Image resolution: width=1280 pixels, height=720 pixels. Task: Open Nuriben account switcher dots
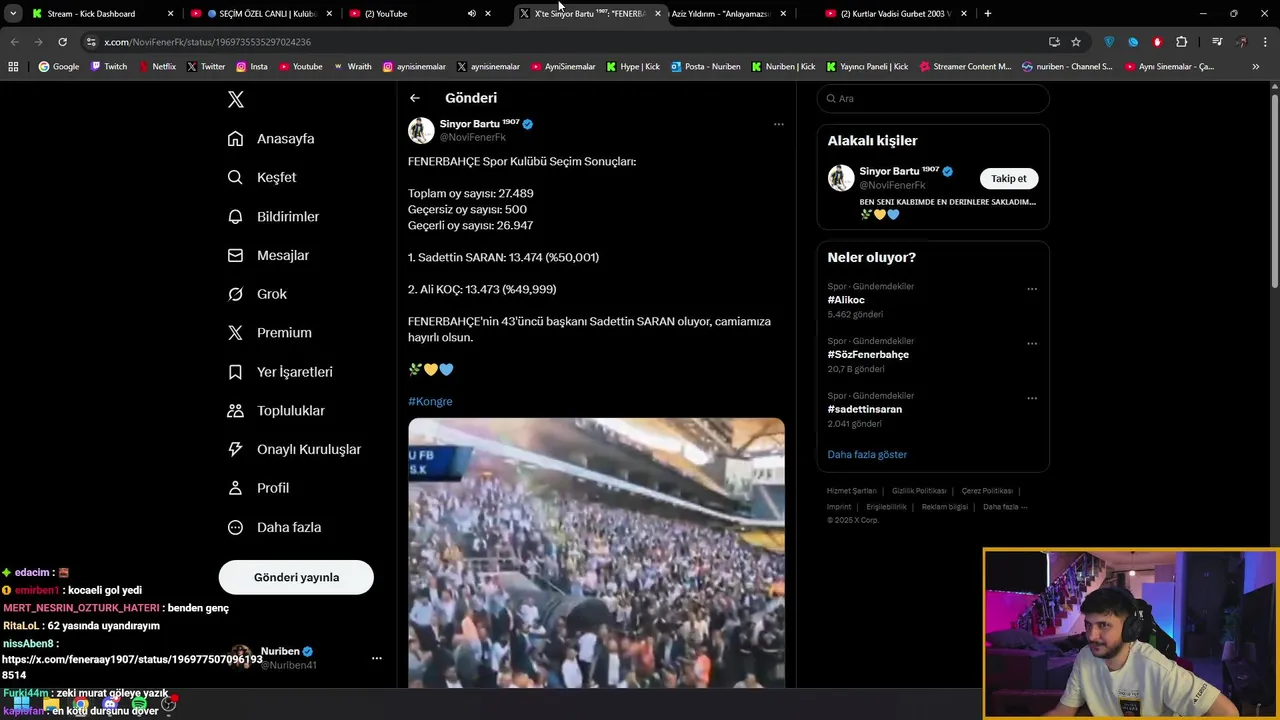pos(377,658)
